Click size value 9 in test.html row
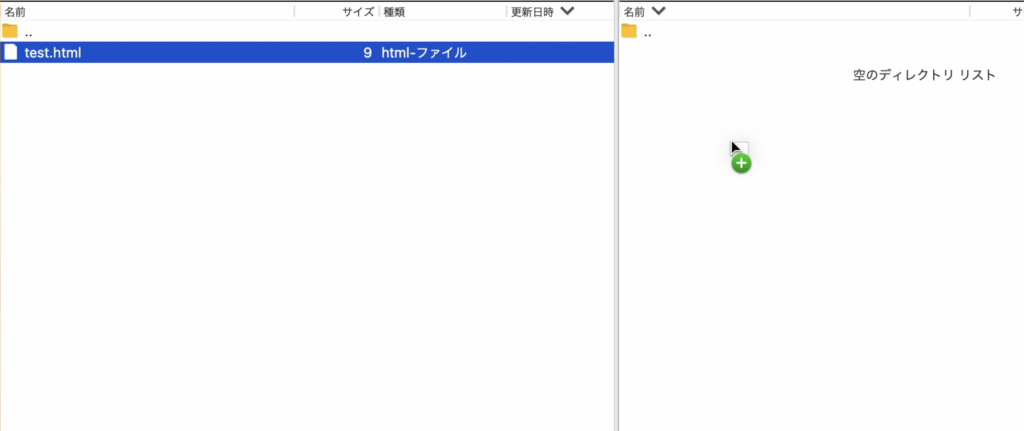The height and width of the screenshot is (431, 1024). click(367, 52)
